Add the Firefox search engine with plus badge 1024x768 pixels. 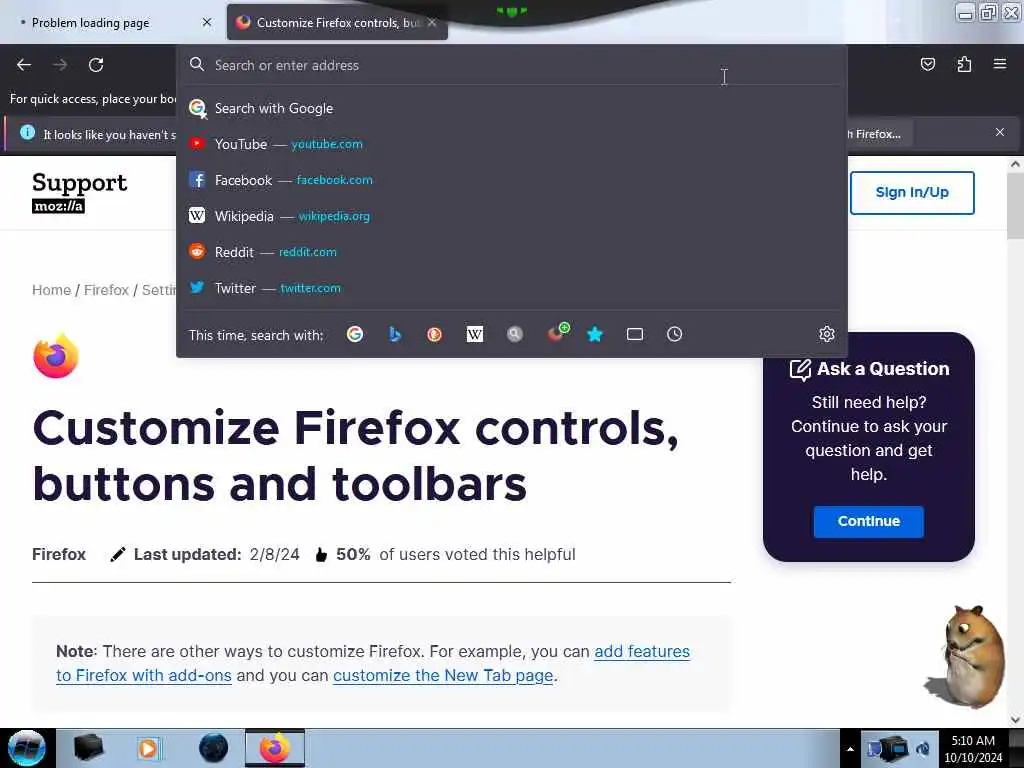[558, 332]
